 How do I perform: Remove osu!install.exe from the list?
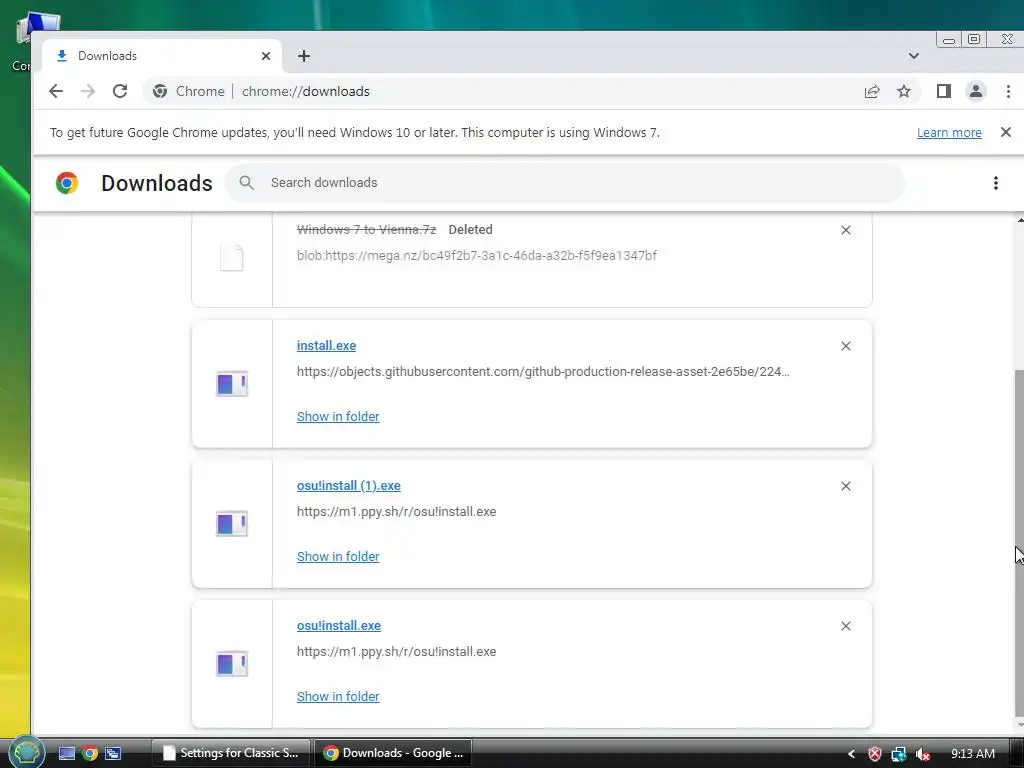[x=846, y=626]
